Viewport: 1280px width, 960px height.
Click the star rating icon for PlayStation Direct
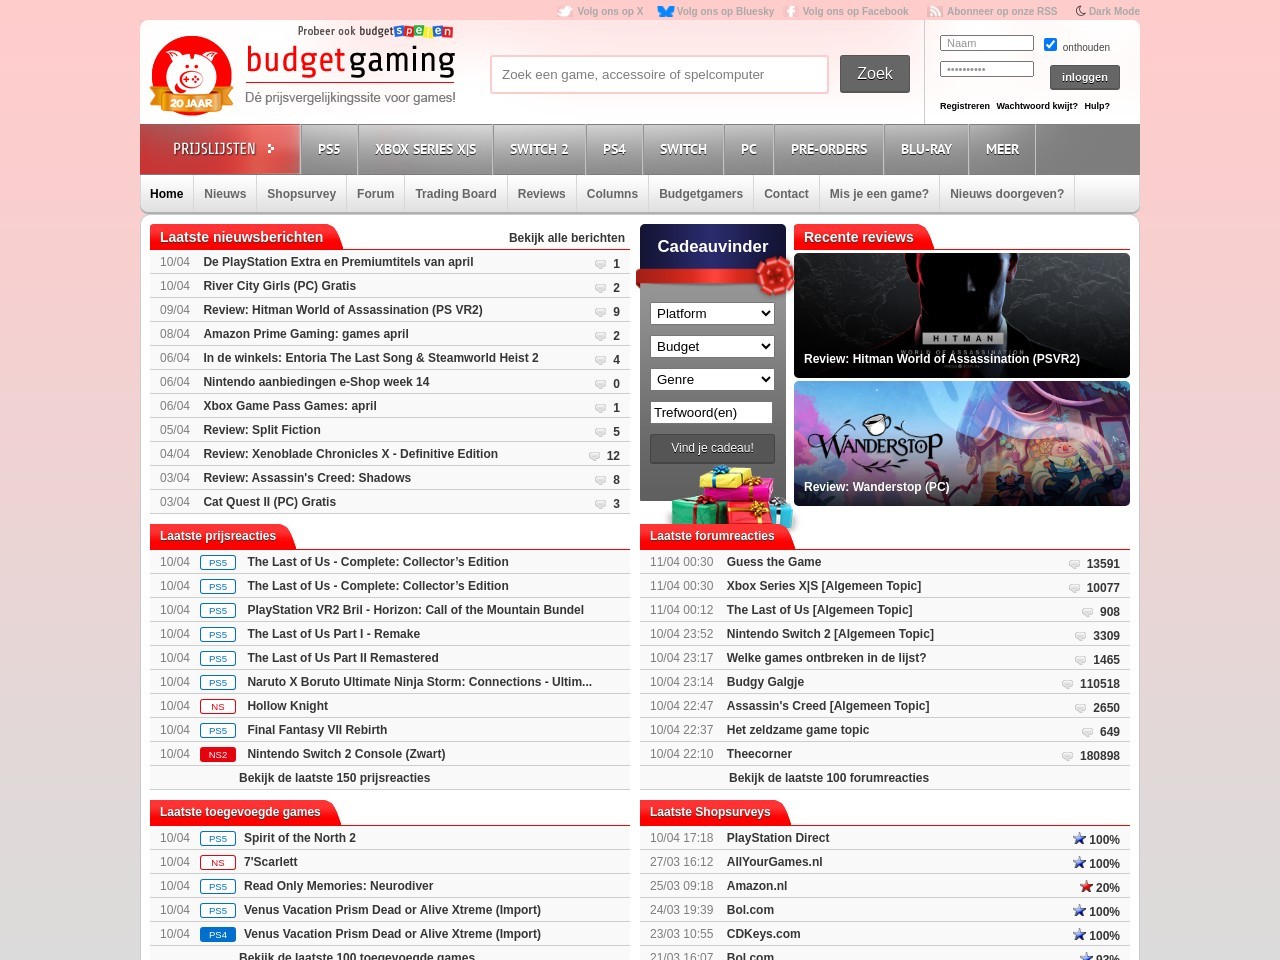pyautogui.click(x=1079, y=839)
